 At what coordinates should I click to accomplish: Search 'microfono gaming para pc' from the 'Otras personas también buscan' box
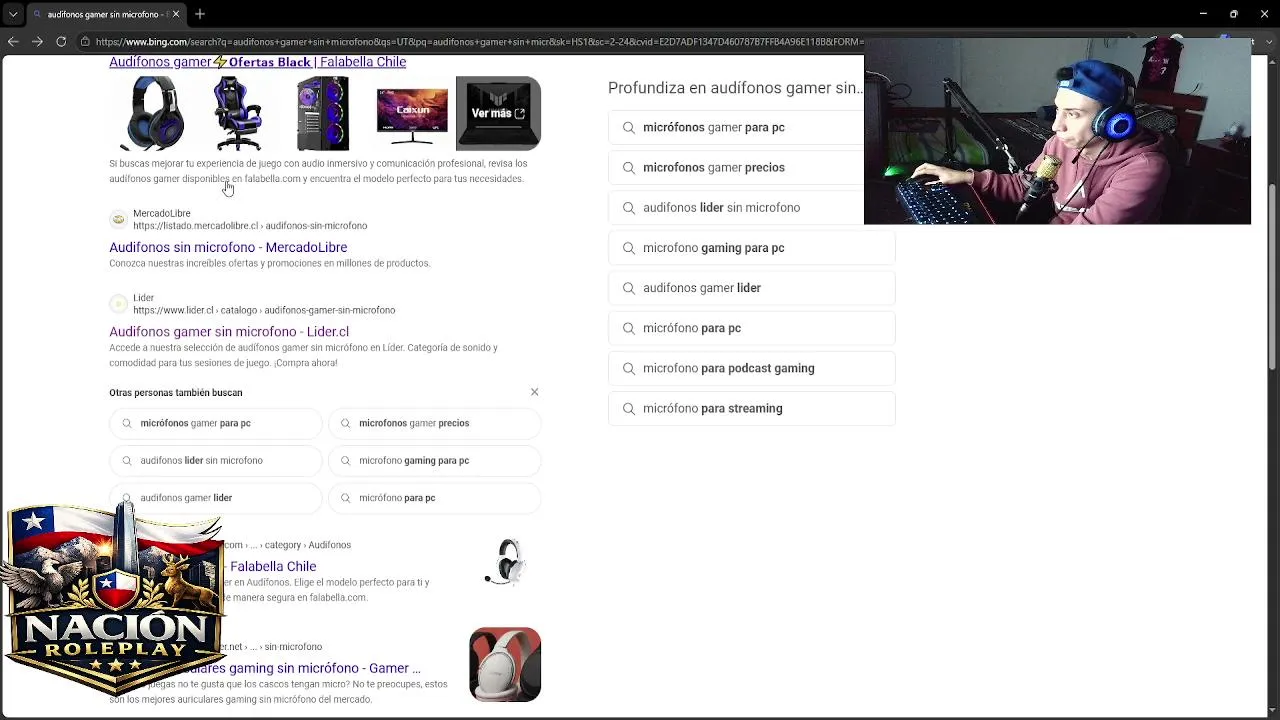click(435, 461)
